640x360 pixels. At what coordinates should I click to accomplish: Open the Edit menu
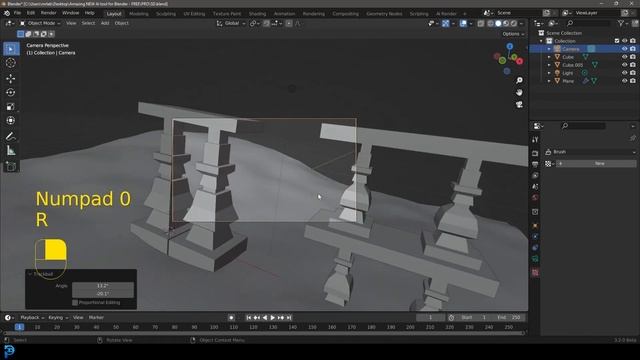click(31, 13)
